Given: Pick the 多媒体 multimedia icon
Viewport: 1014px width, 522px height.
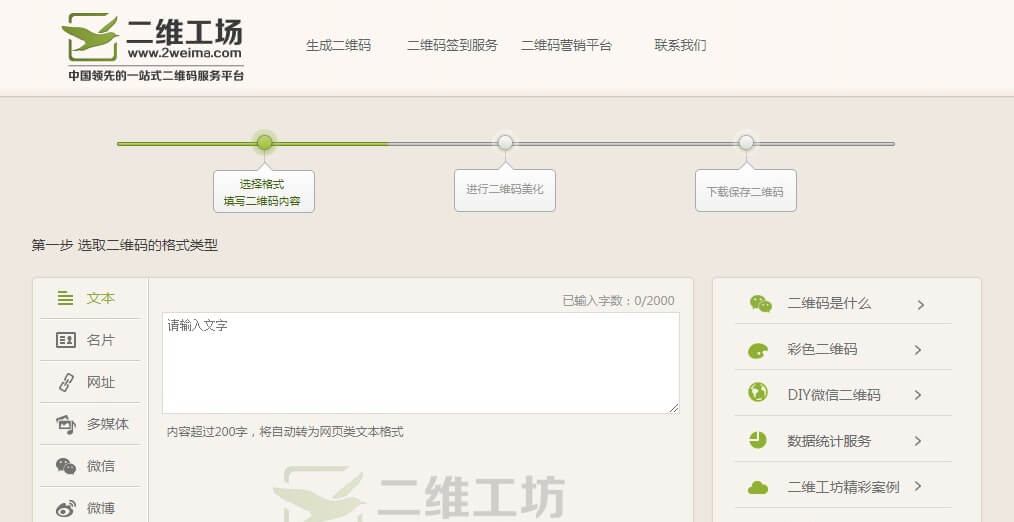Looking at the screenshot, I should tap(66, 424).
